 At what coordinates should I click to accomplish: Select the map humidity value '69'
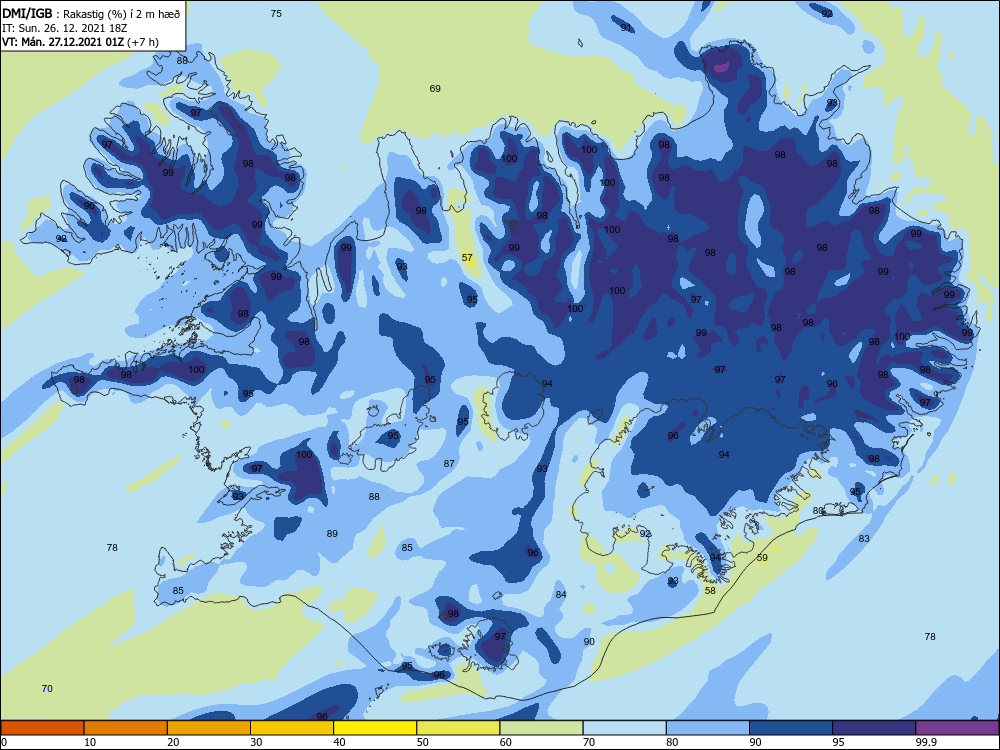(x=435, y=89)
